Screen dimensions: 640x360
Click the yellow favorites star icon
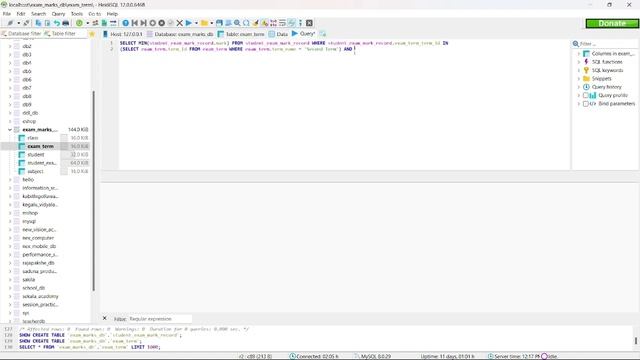[x=92, y=34]
